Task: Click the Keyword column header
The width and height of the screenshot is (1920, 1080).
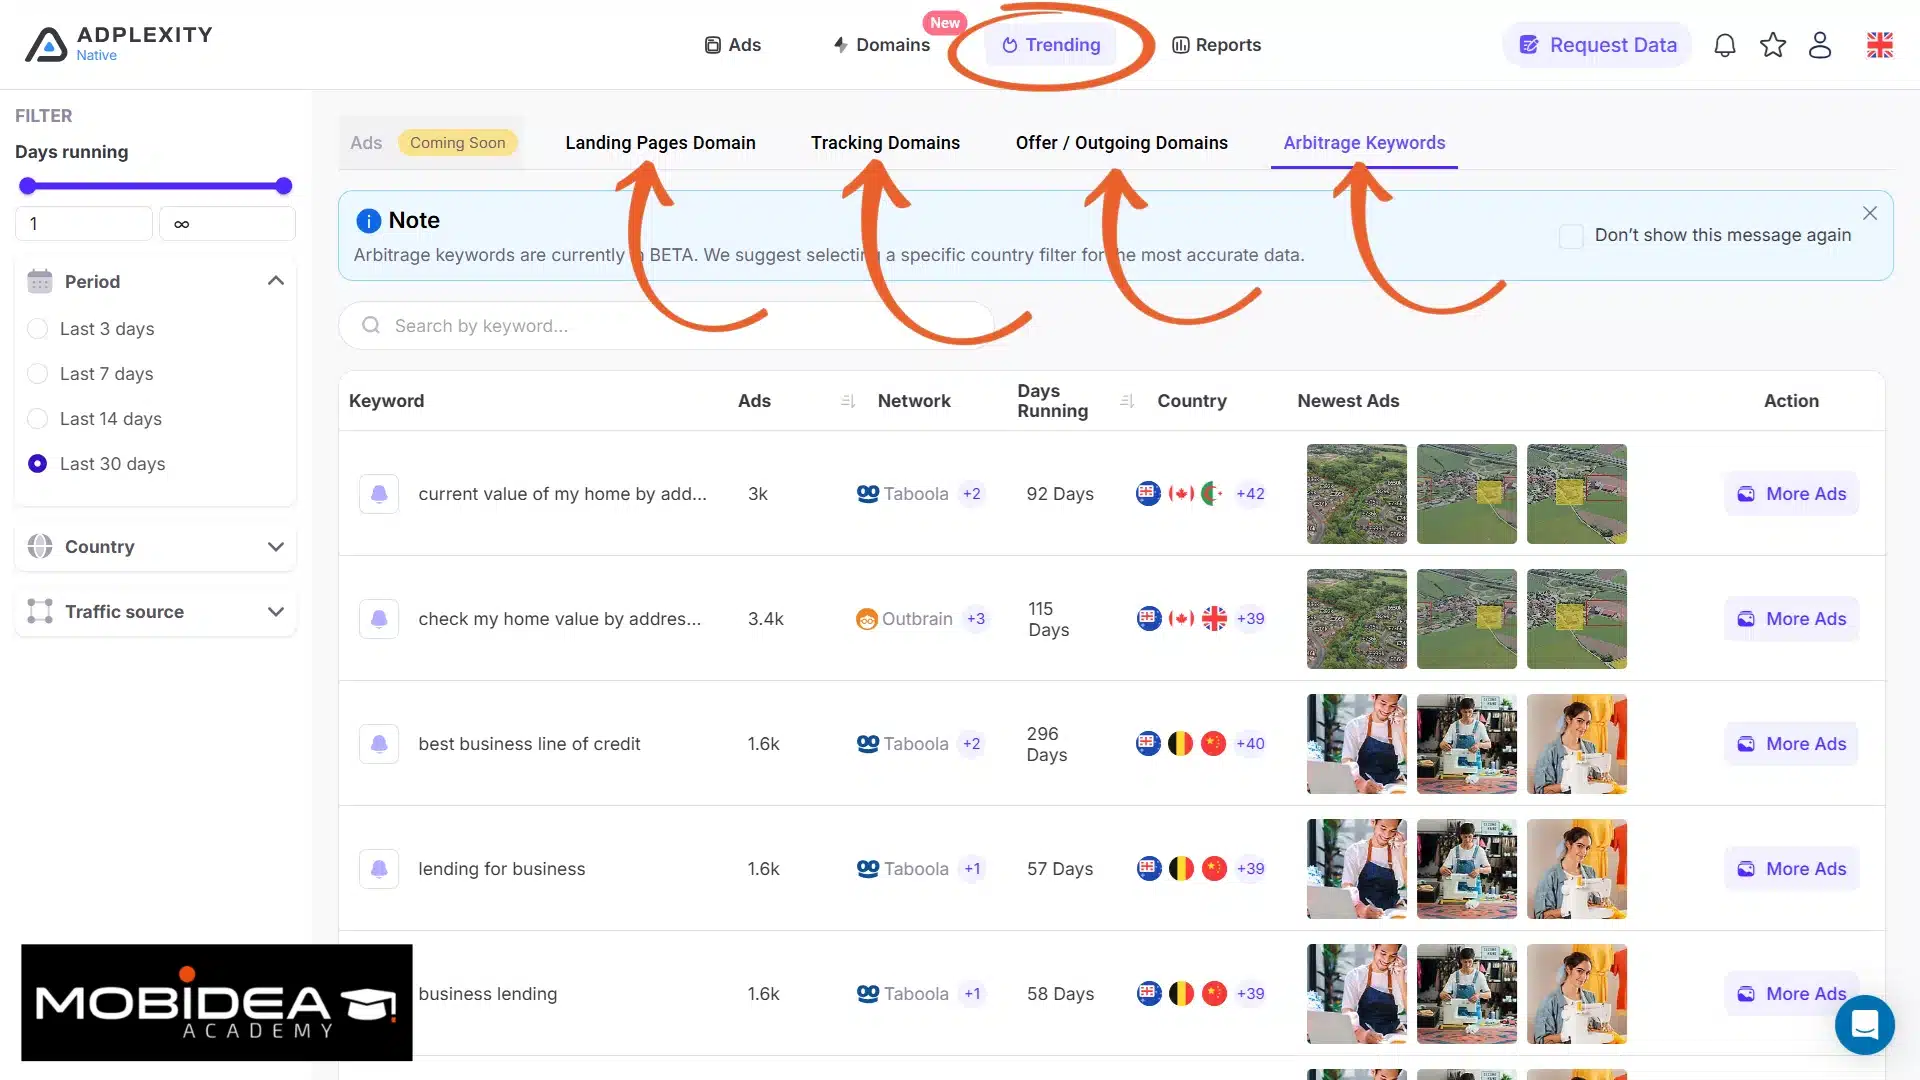Action: click(x=386, y=401)
